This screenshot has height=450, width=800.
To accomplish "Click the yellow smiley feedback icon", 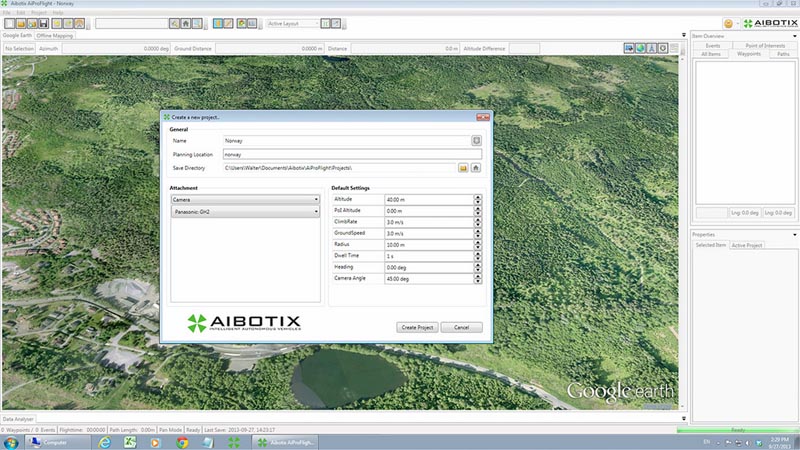I will coord(729,23).
